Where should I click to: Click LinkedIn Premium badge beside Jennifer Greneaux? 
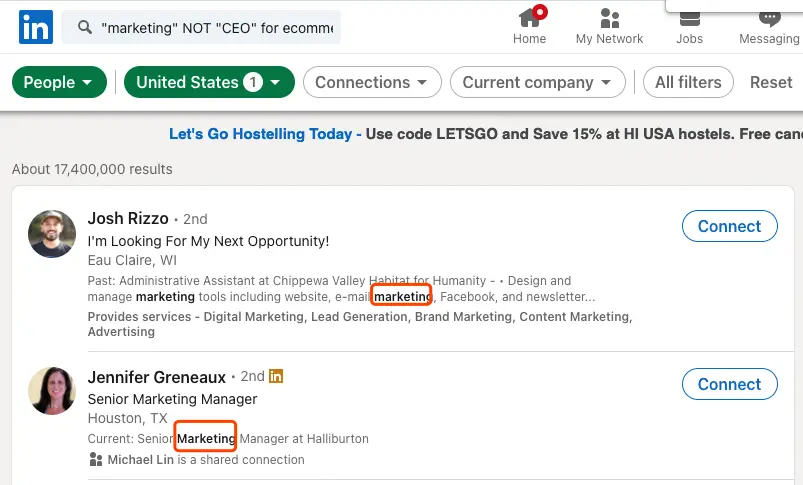[x=276, y=376]
